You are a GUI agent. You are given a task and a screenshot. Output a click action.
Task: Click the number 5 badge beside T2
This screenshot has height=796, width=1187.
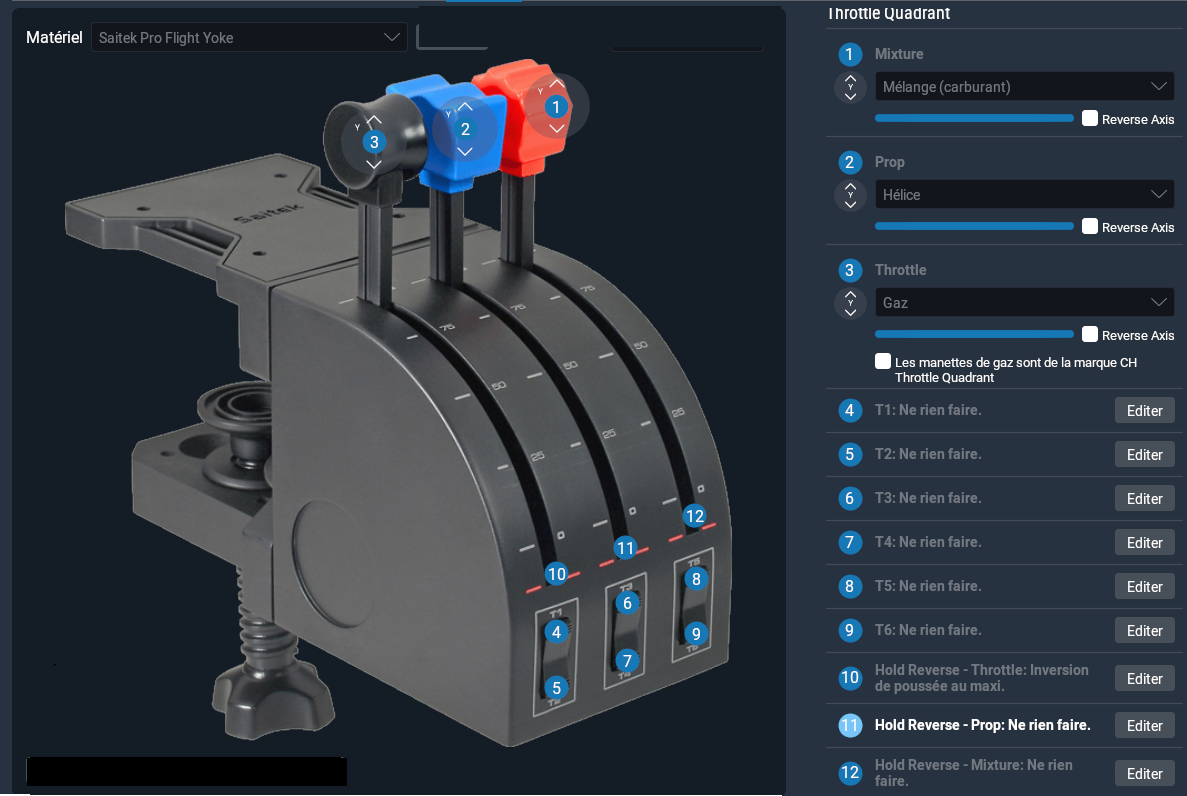tap(849, 454)
